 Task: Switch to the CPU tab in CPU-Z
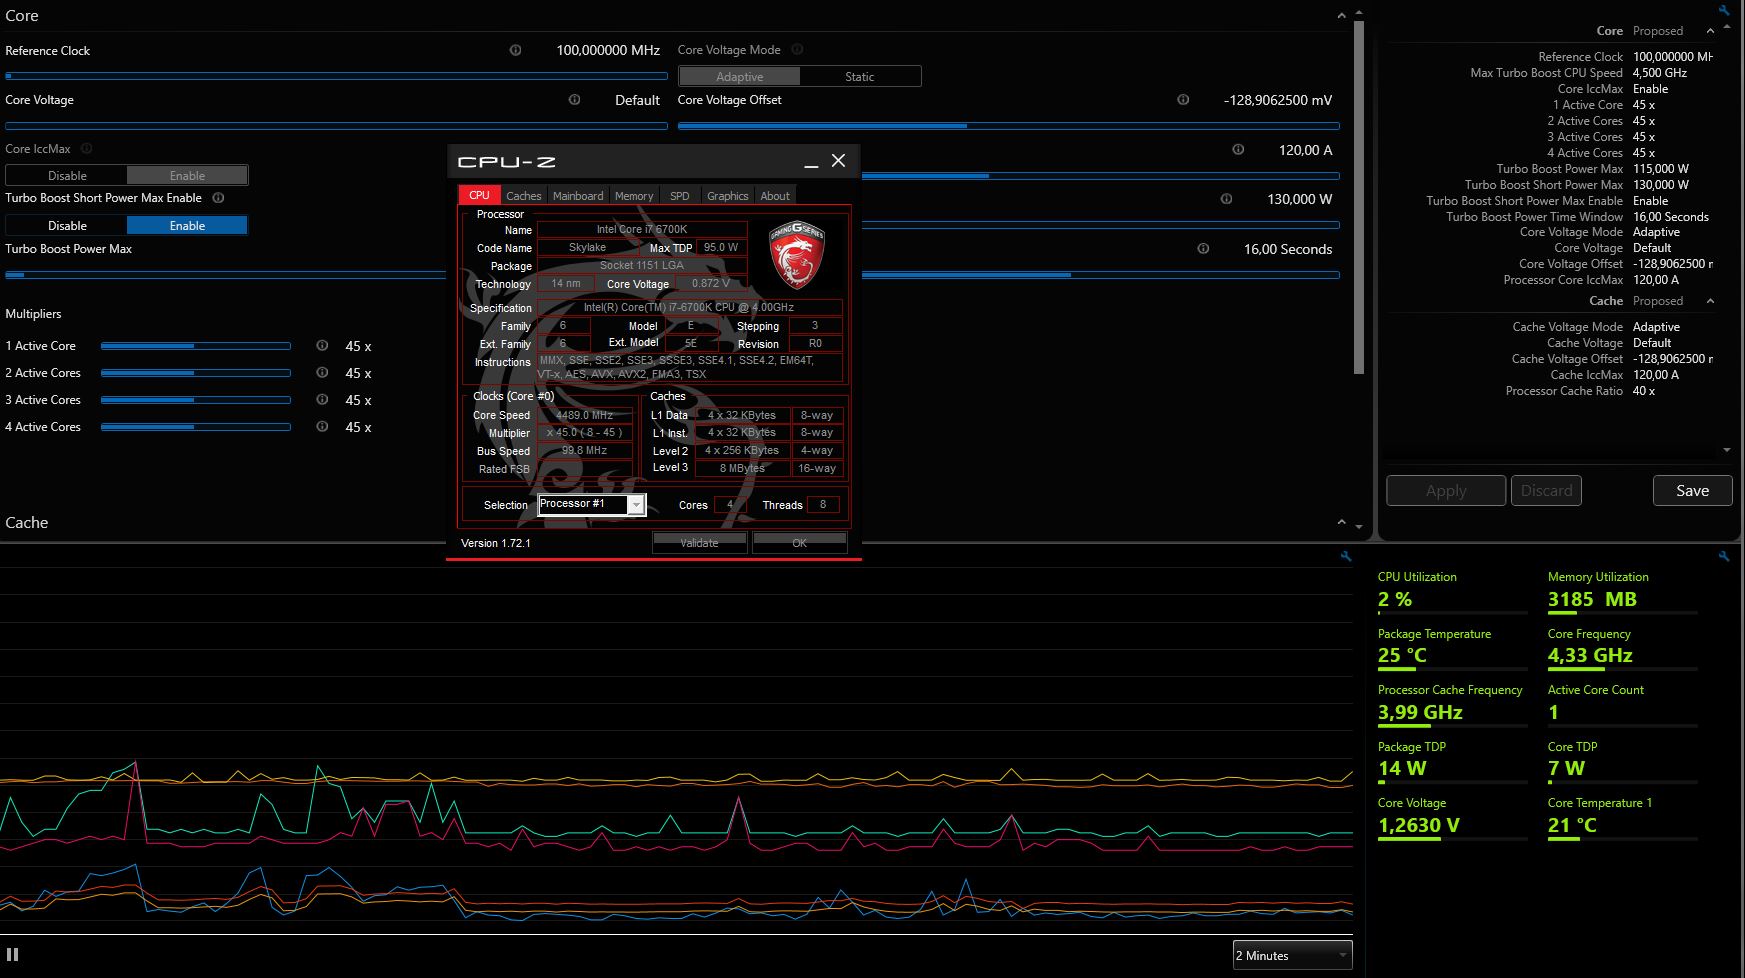point(479,195)
